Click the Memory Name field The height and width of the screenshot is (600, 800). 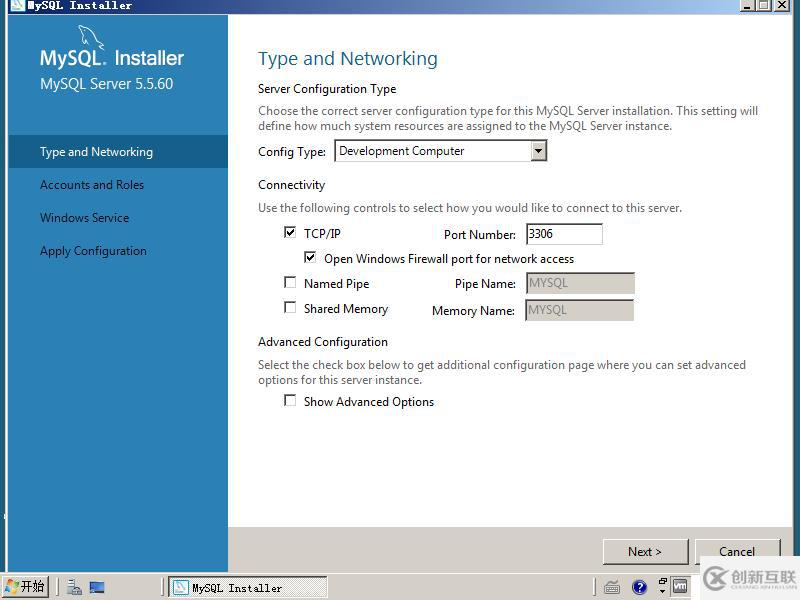[x=580, y=310]
